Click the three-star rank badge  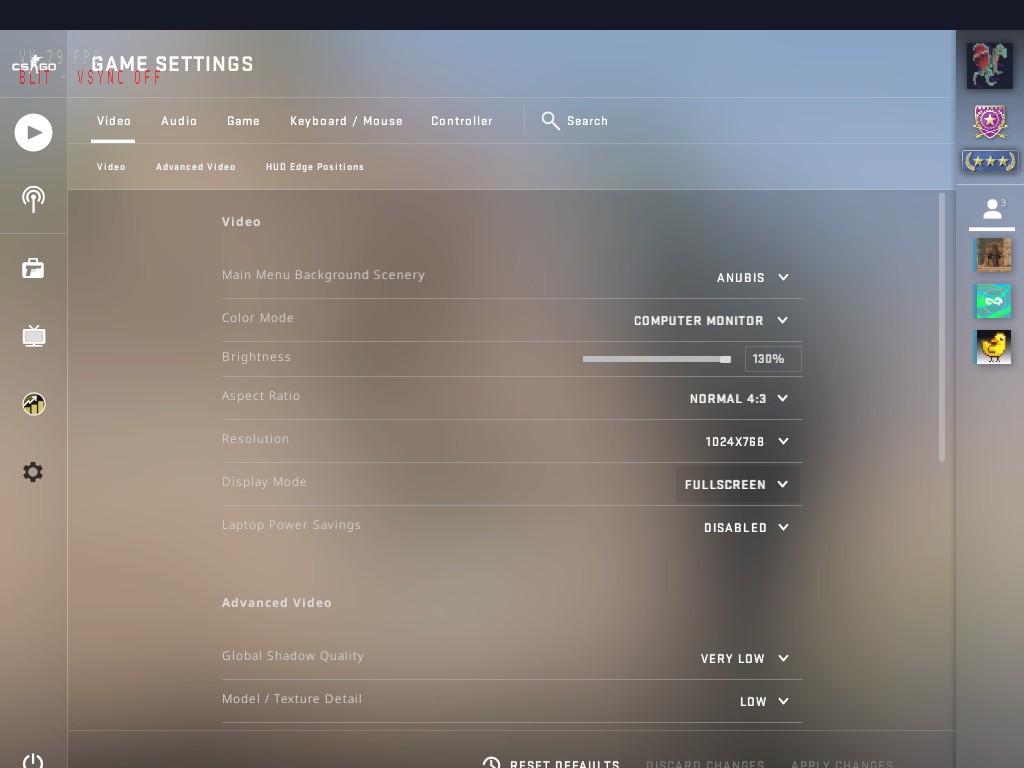pyautogui.click(x=990, y=161)
